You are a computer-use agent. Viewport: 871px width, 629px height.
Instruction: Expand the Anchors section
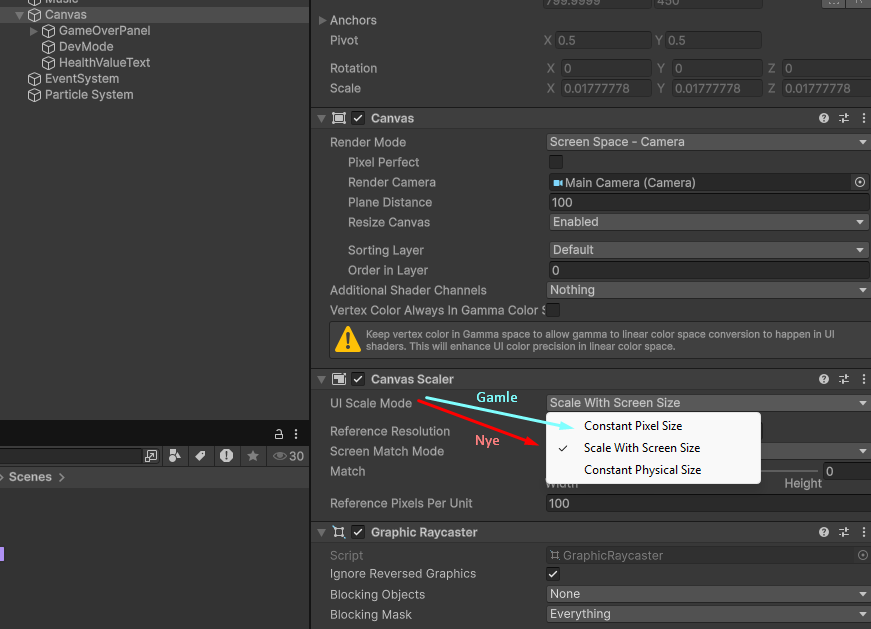(x=322, y=20)
